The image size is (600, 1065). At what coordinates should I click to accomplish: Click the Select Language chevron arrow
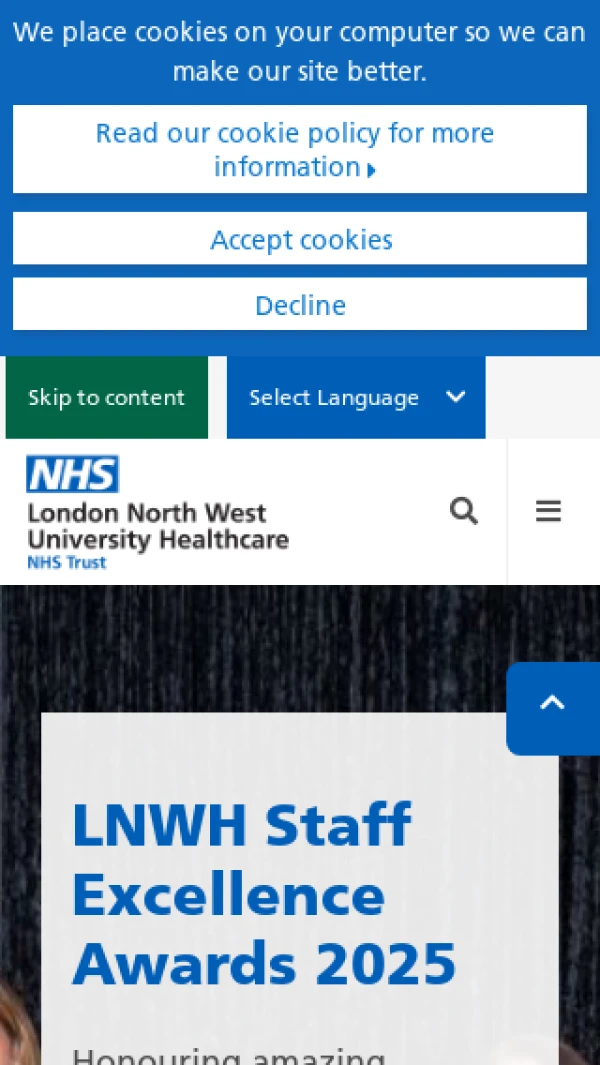coord(455,397)
